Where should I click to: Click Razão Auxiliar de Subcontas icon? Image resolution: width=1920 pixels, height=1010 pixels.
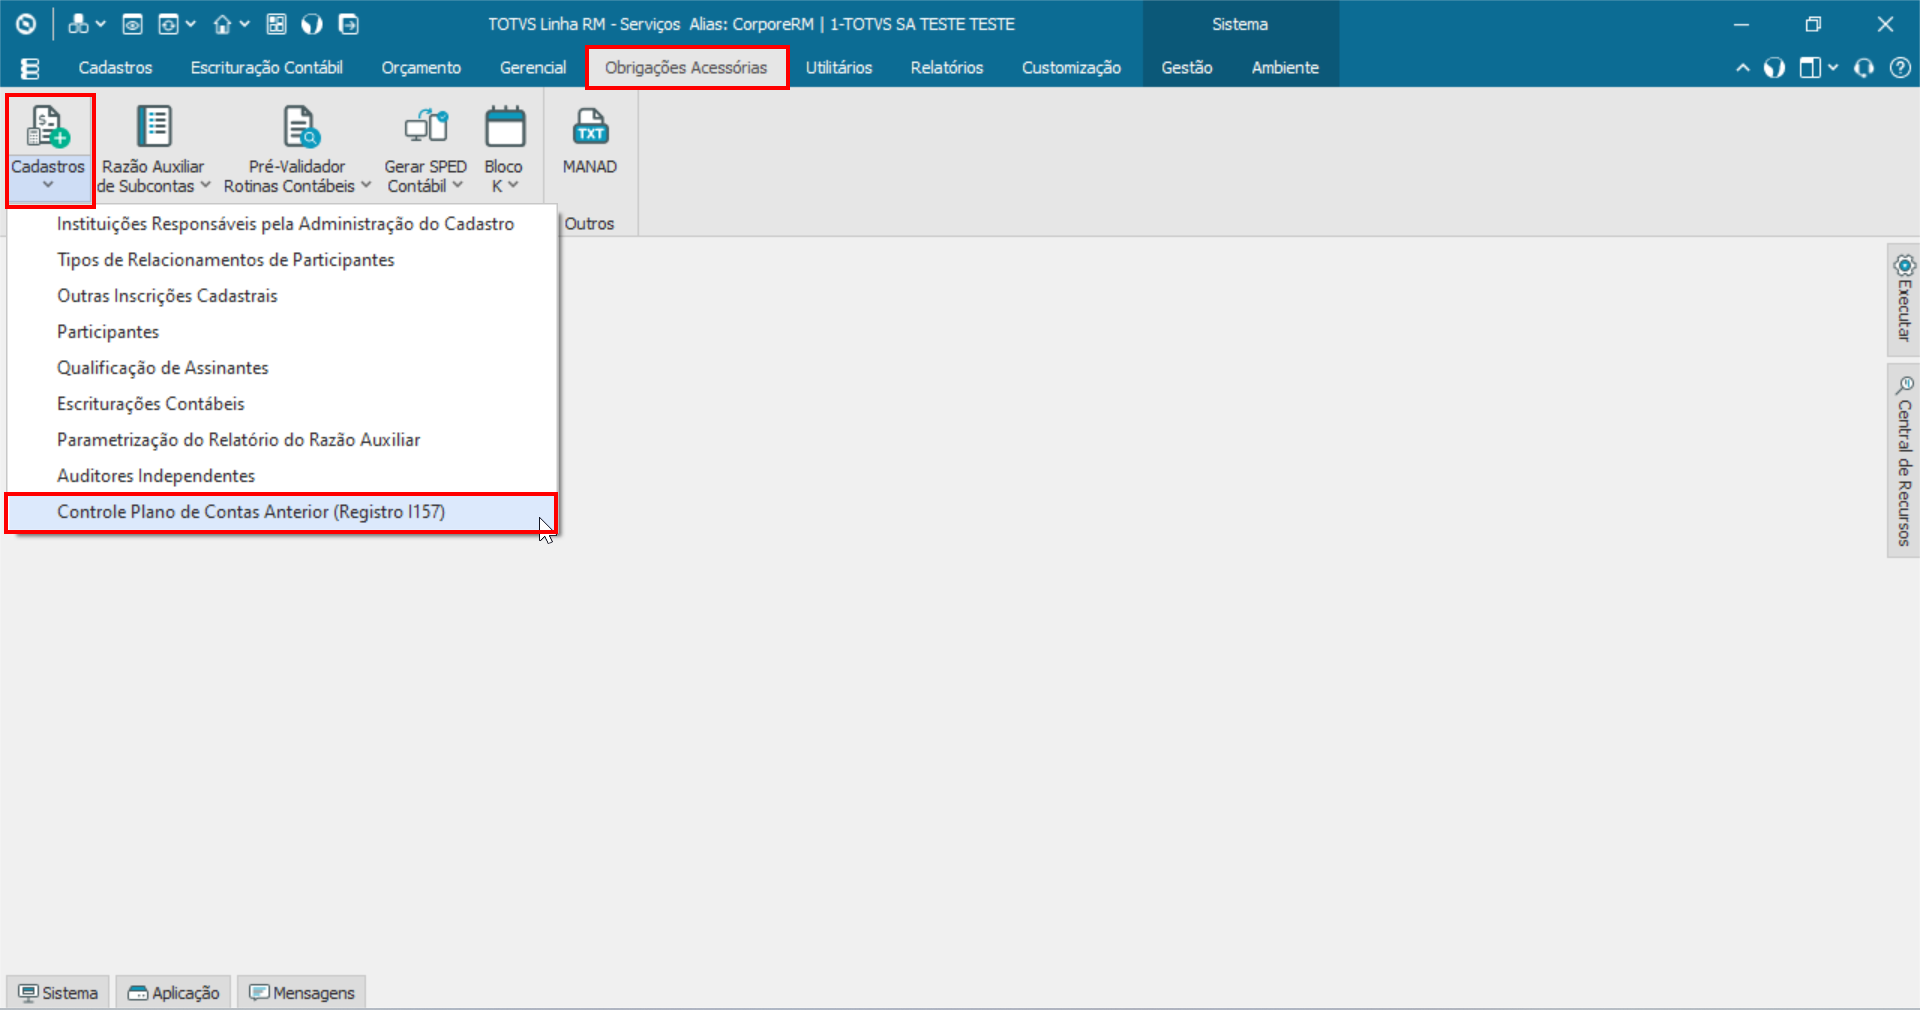click(153, 127)
